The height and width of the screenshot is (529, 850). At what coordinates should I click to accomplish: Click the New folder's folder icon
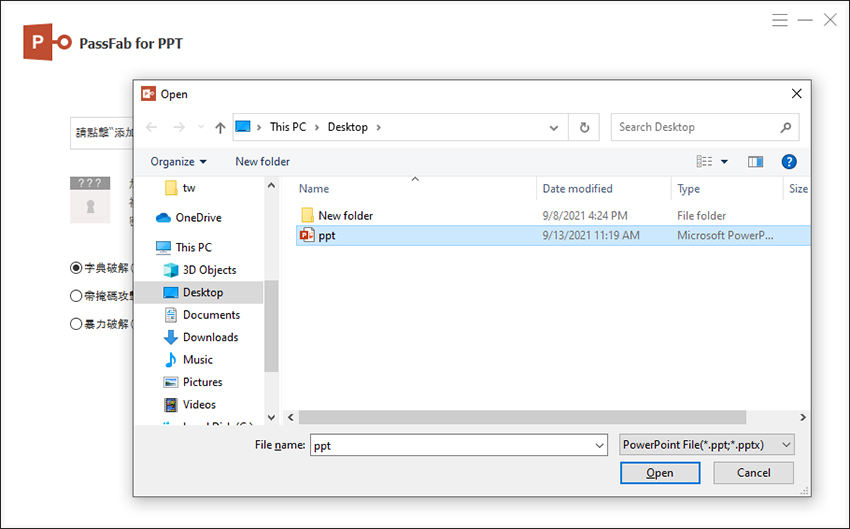[307, 215]
